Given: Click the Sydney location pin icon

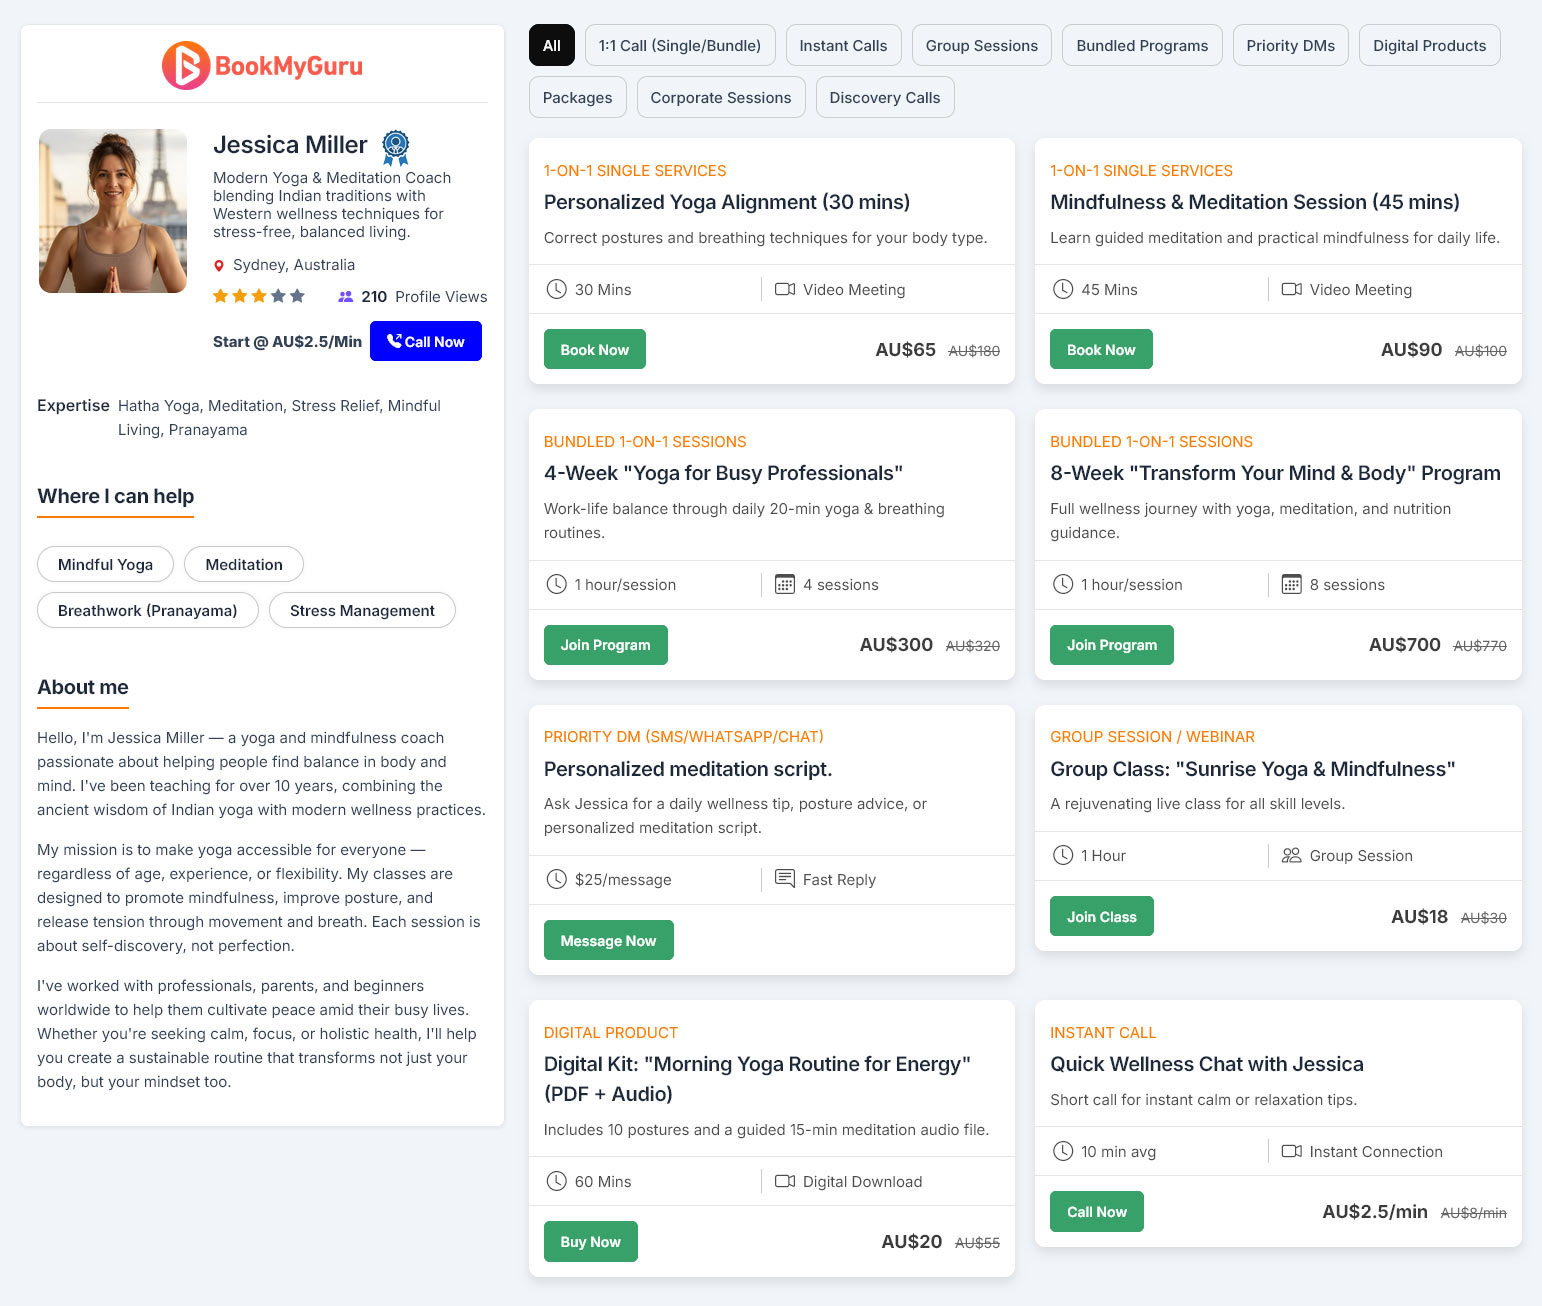Looking at the screenshot, I should (x=219, y=266).
